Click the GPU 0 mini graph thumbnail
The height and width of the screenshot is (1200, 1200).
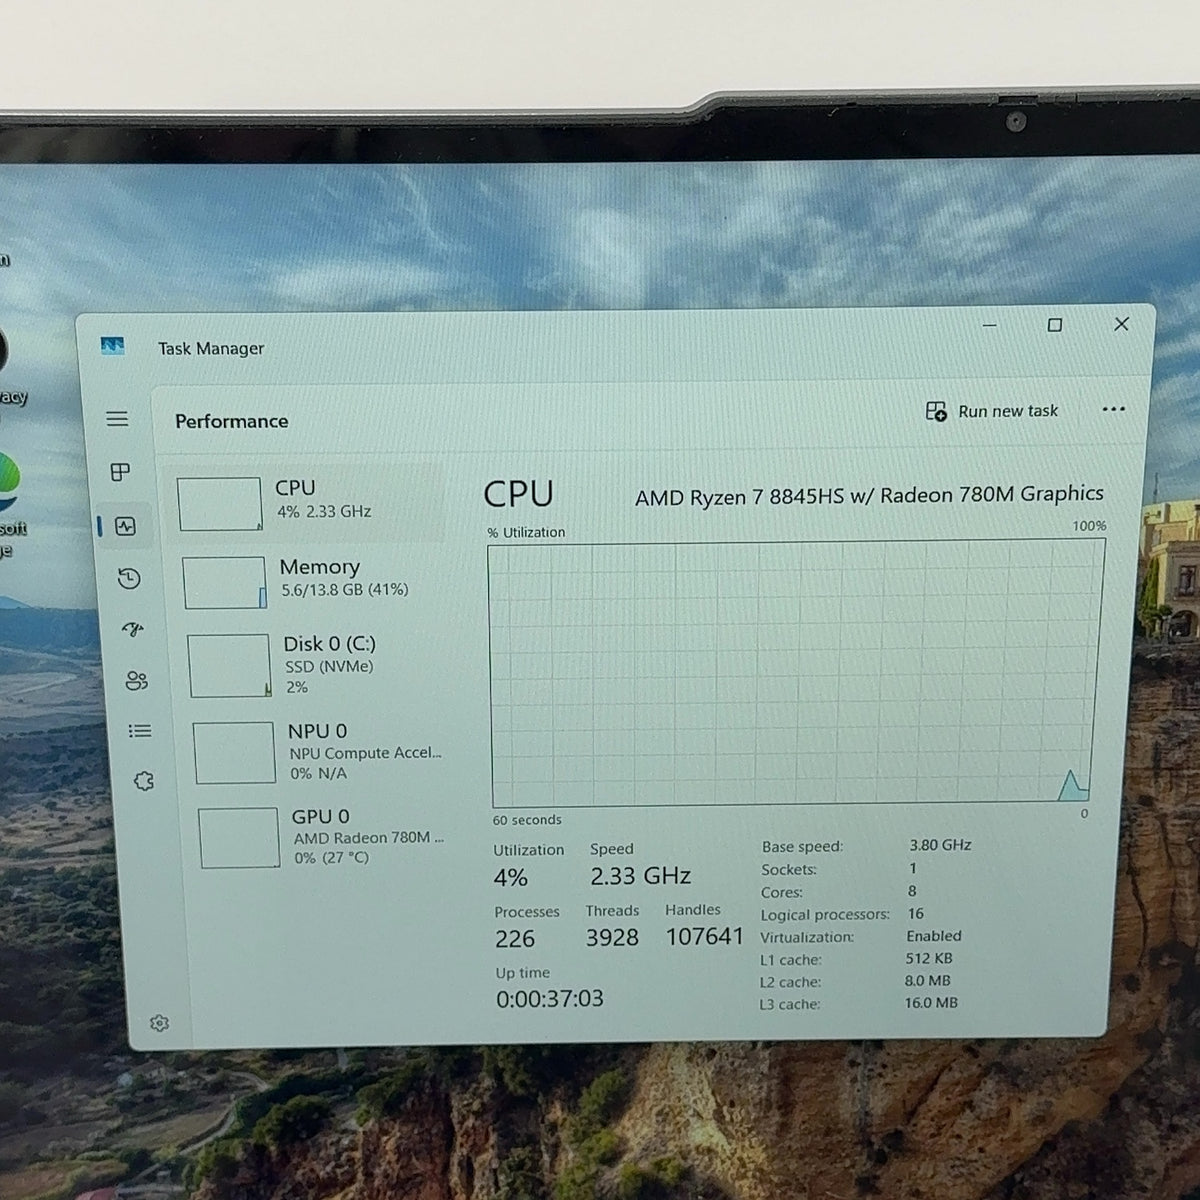click(240, 838)
